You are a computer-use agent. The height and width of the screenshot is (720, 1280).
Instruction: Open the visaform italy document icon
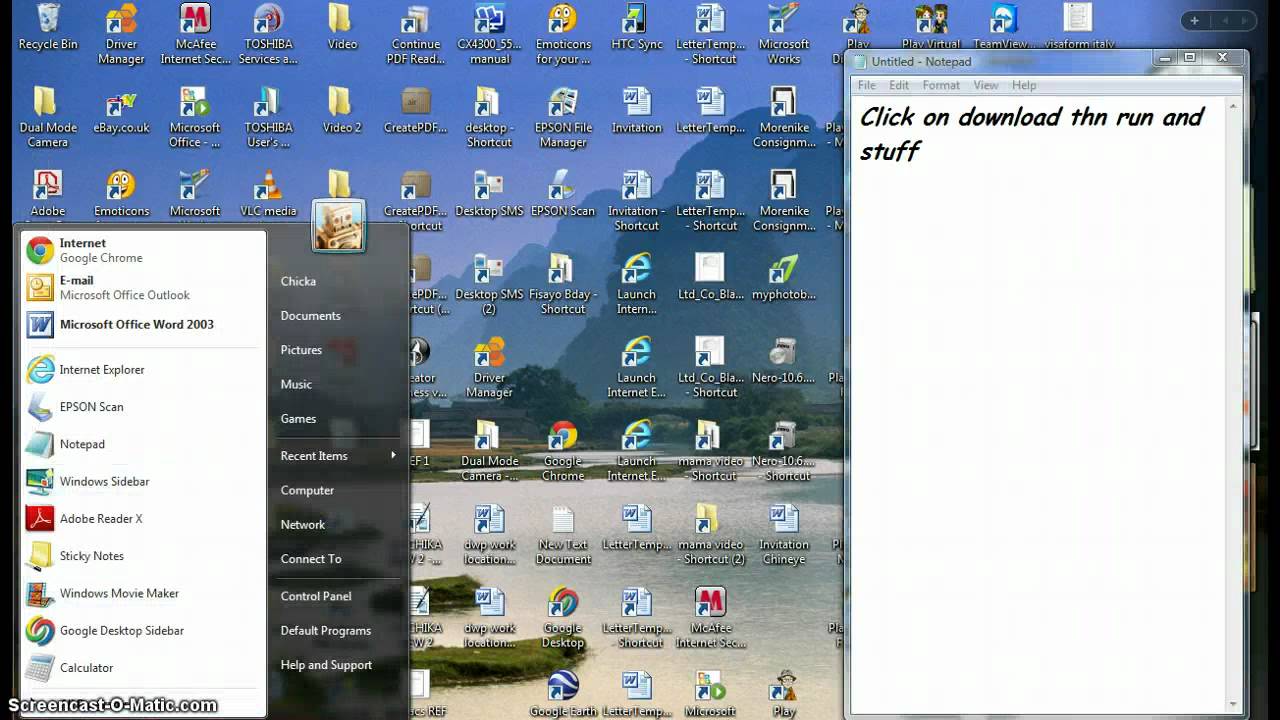pyautogui.click(x=1076, y=27)
